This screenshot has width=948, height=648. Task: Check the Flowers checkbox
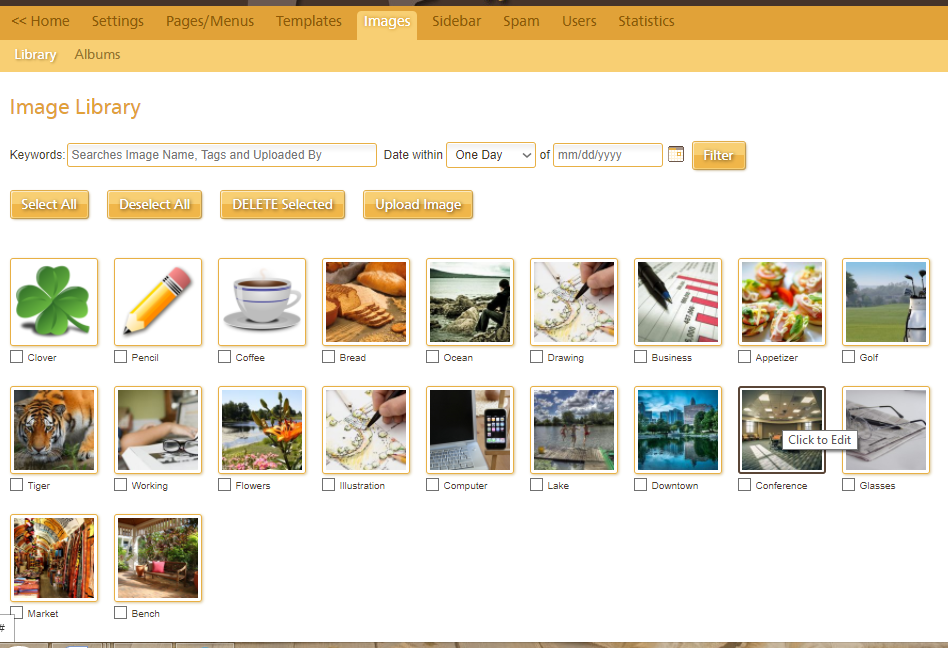(x=224, y=485)
